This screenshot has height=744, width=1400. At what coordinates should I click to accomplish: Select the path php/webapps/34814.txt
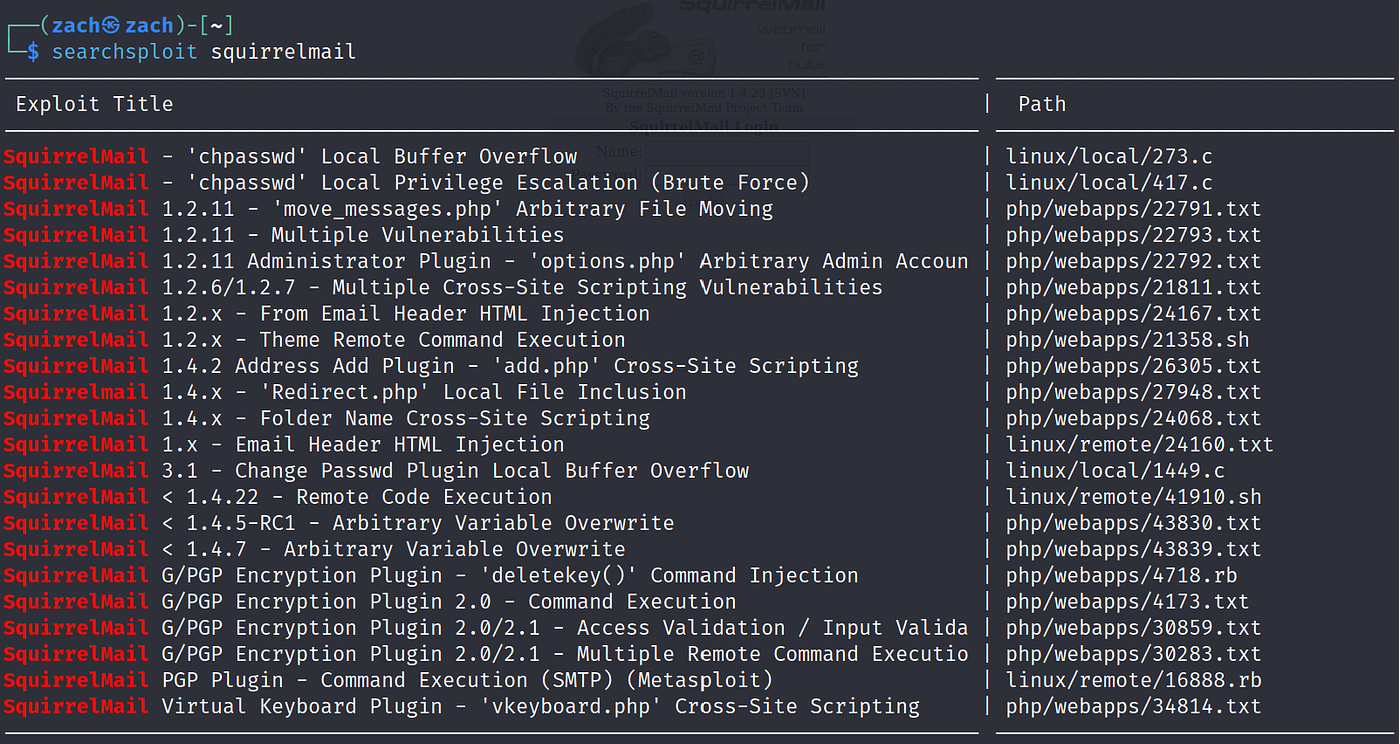1133,706
